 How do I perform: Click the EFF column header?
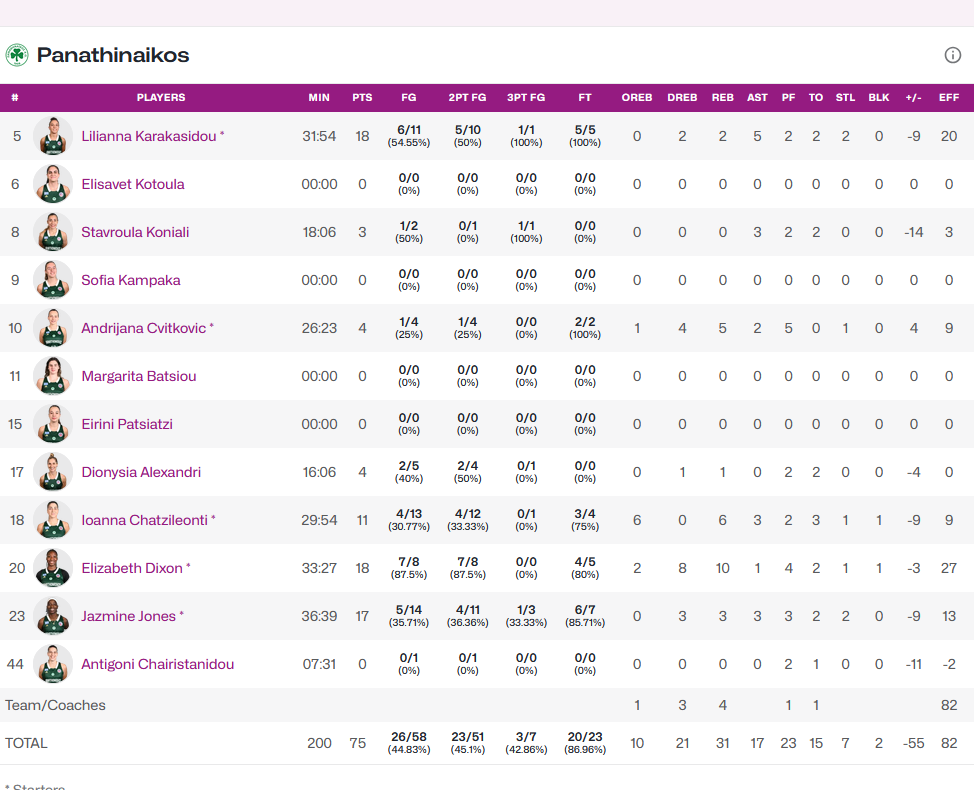(x=949, y=98)
